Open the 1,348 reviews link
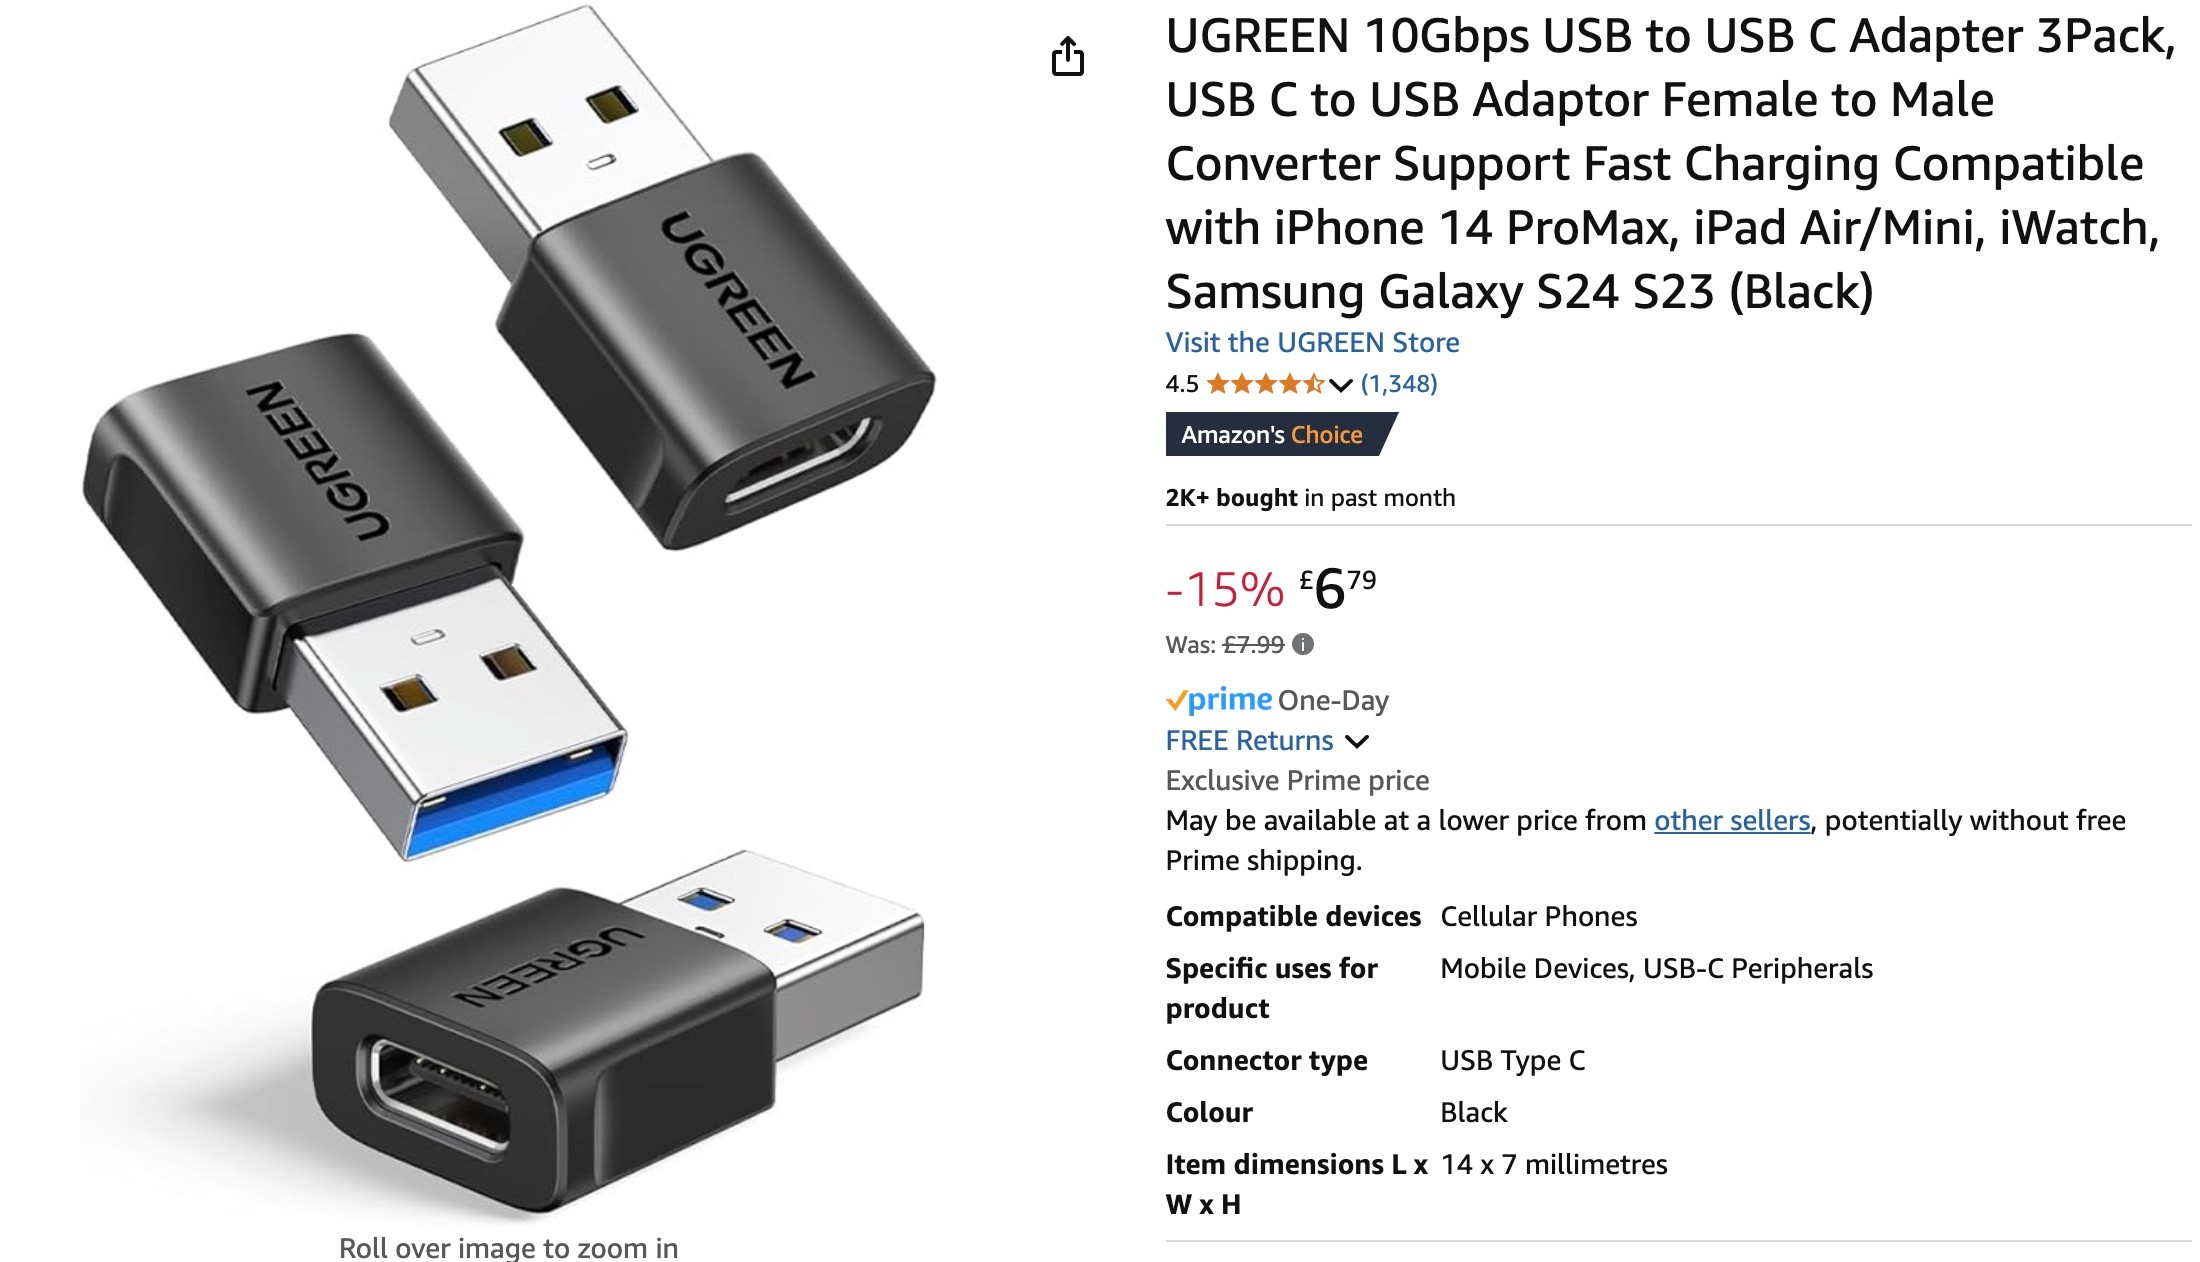2200x1262 pixels. (x=1399, y=383)
